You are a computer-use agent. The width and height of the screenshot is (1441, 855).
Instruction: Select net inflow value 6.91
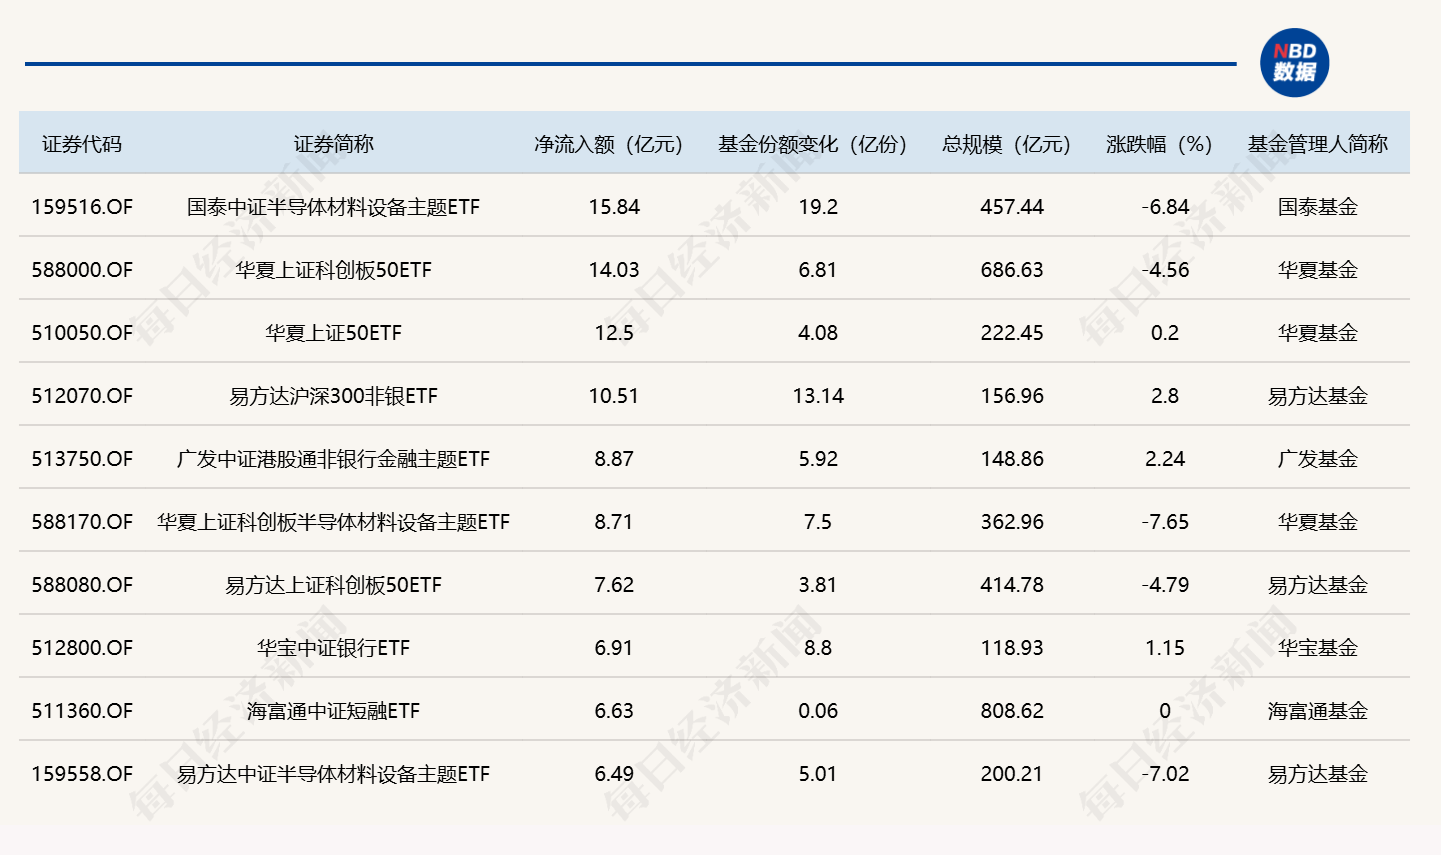(x=614, y=648)
